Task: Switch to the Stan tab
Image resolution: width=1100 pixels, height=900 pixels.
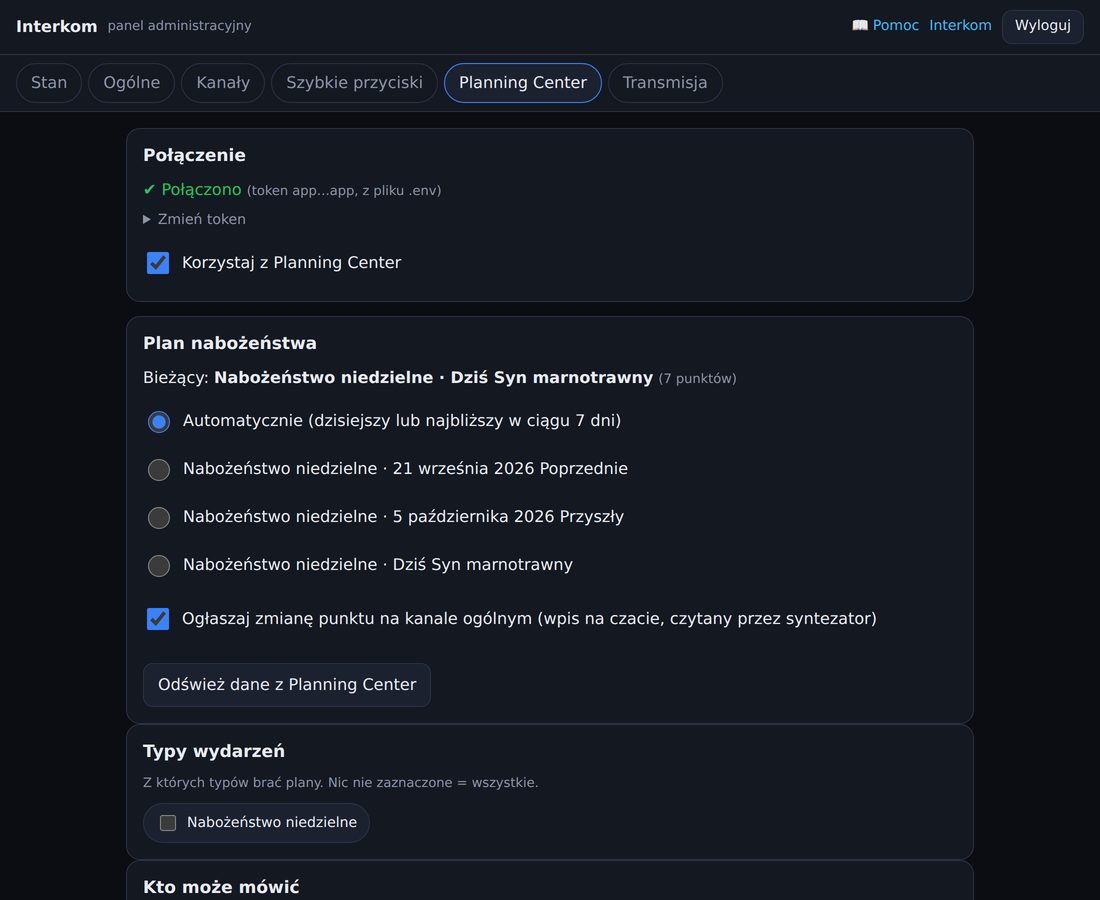Action: (49, 83)
